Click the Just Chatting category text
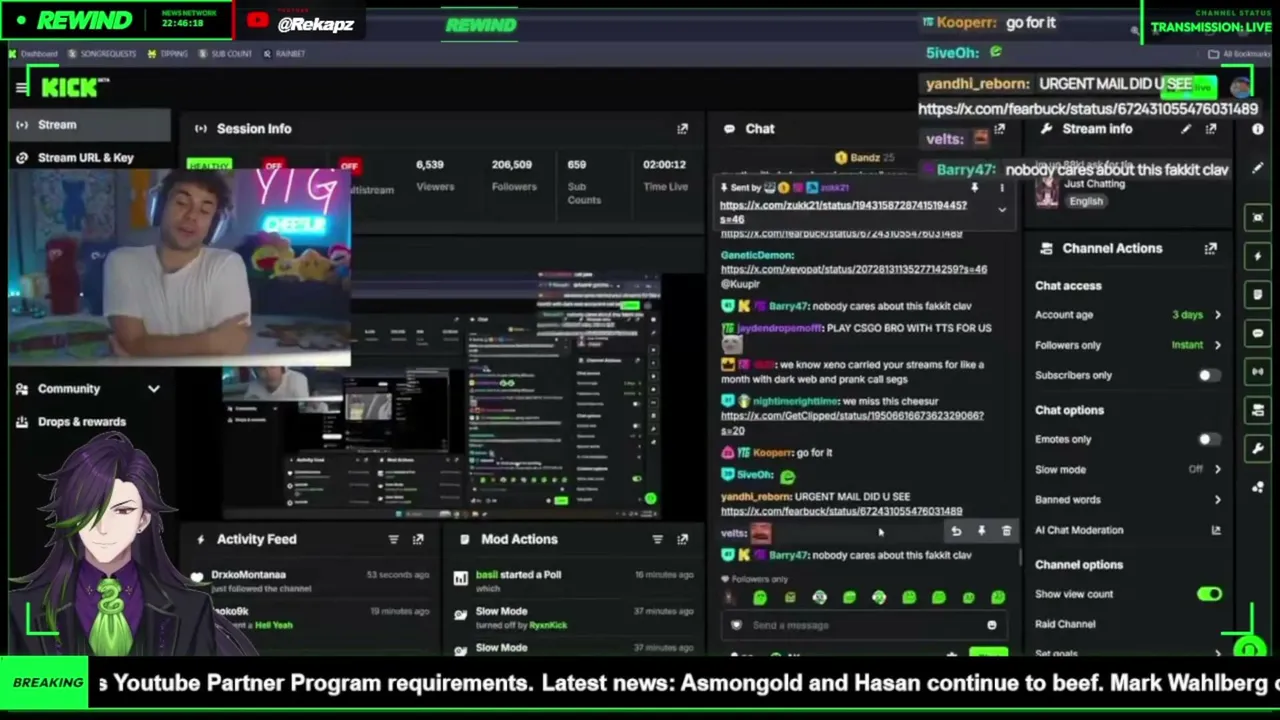This screenshot has height=720, width=1280. click(1095, 185)
